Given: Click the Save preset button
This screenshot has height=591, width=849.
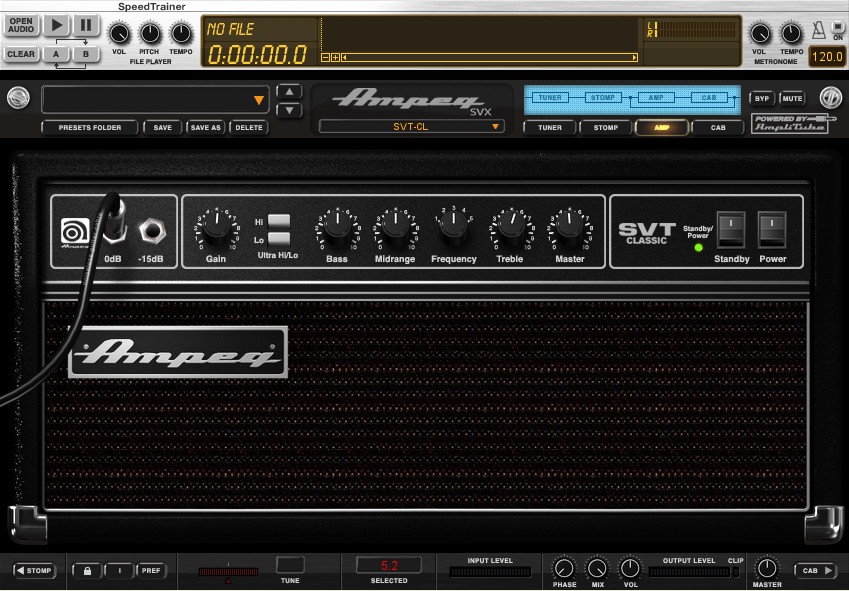Looking at the screenshot, I should pos(162,128).
